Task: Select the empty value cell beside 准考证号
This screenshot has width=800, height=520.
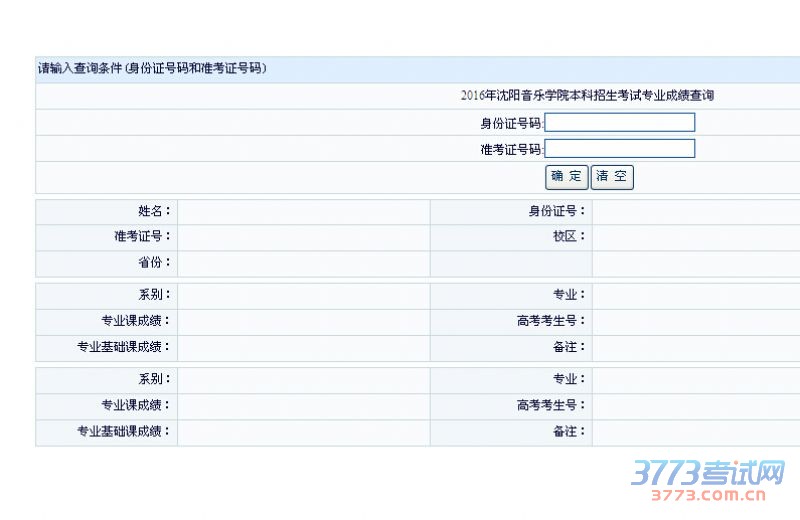Action: pos(303,237)
